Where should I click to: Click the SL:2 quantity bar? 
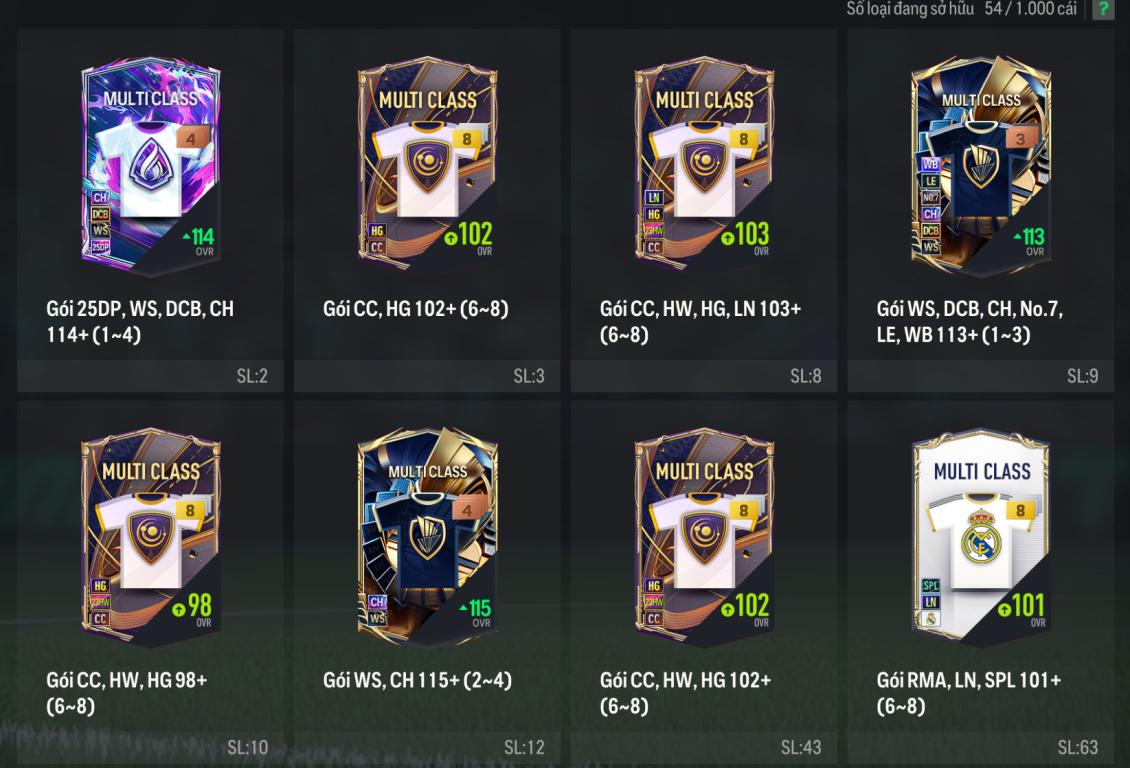[151, 375]
